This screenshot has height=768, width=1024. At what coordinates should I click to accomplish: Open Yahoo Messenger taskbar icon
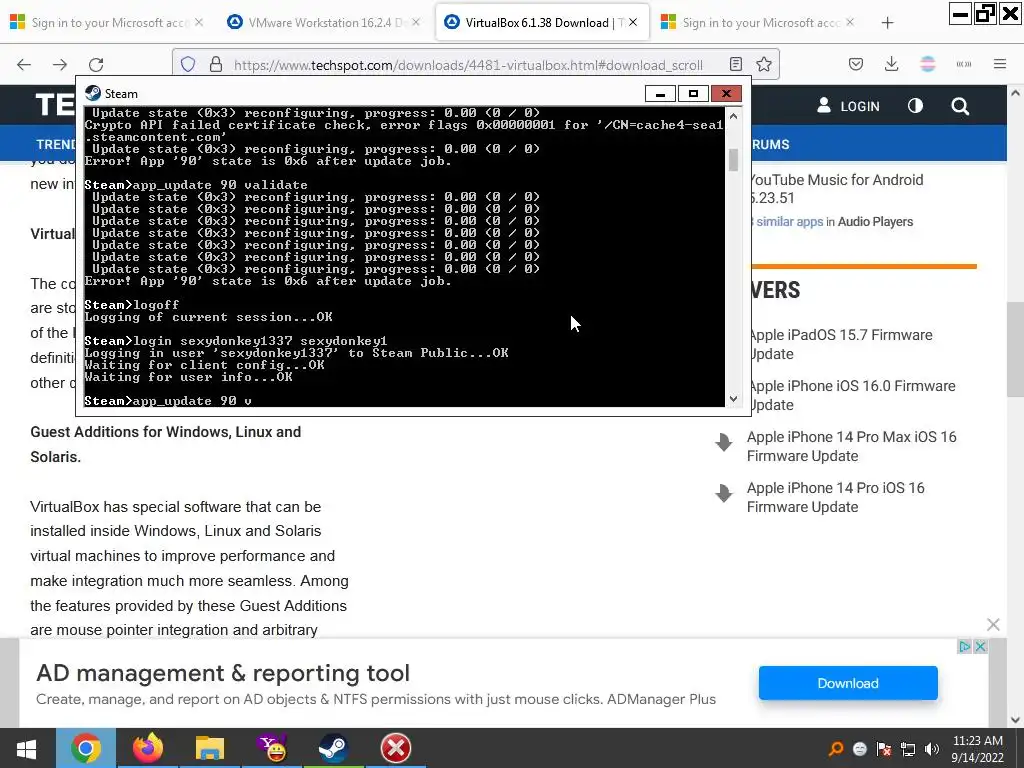coord(272,748)
